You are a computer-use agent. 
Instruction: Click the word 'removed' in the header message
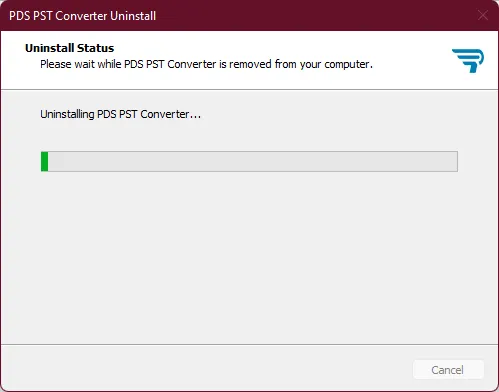pyautogui.click(x=250, y=64)
